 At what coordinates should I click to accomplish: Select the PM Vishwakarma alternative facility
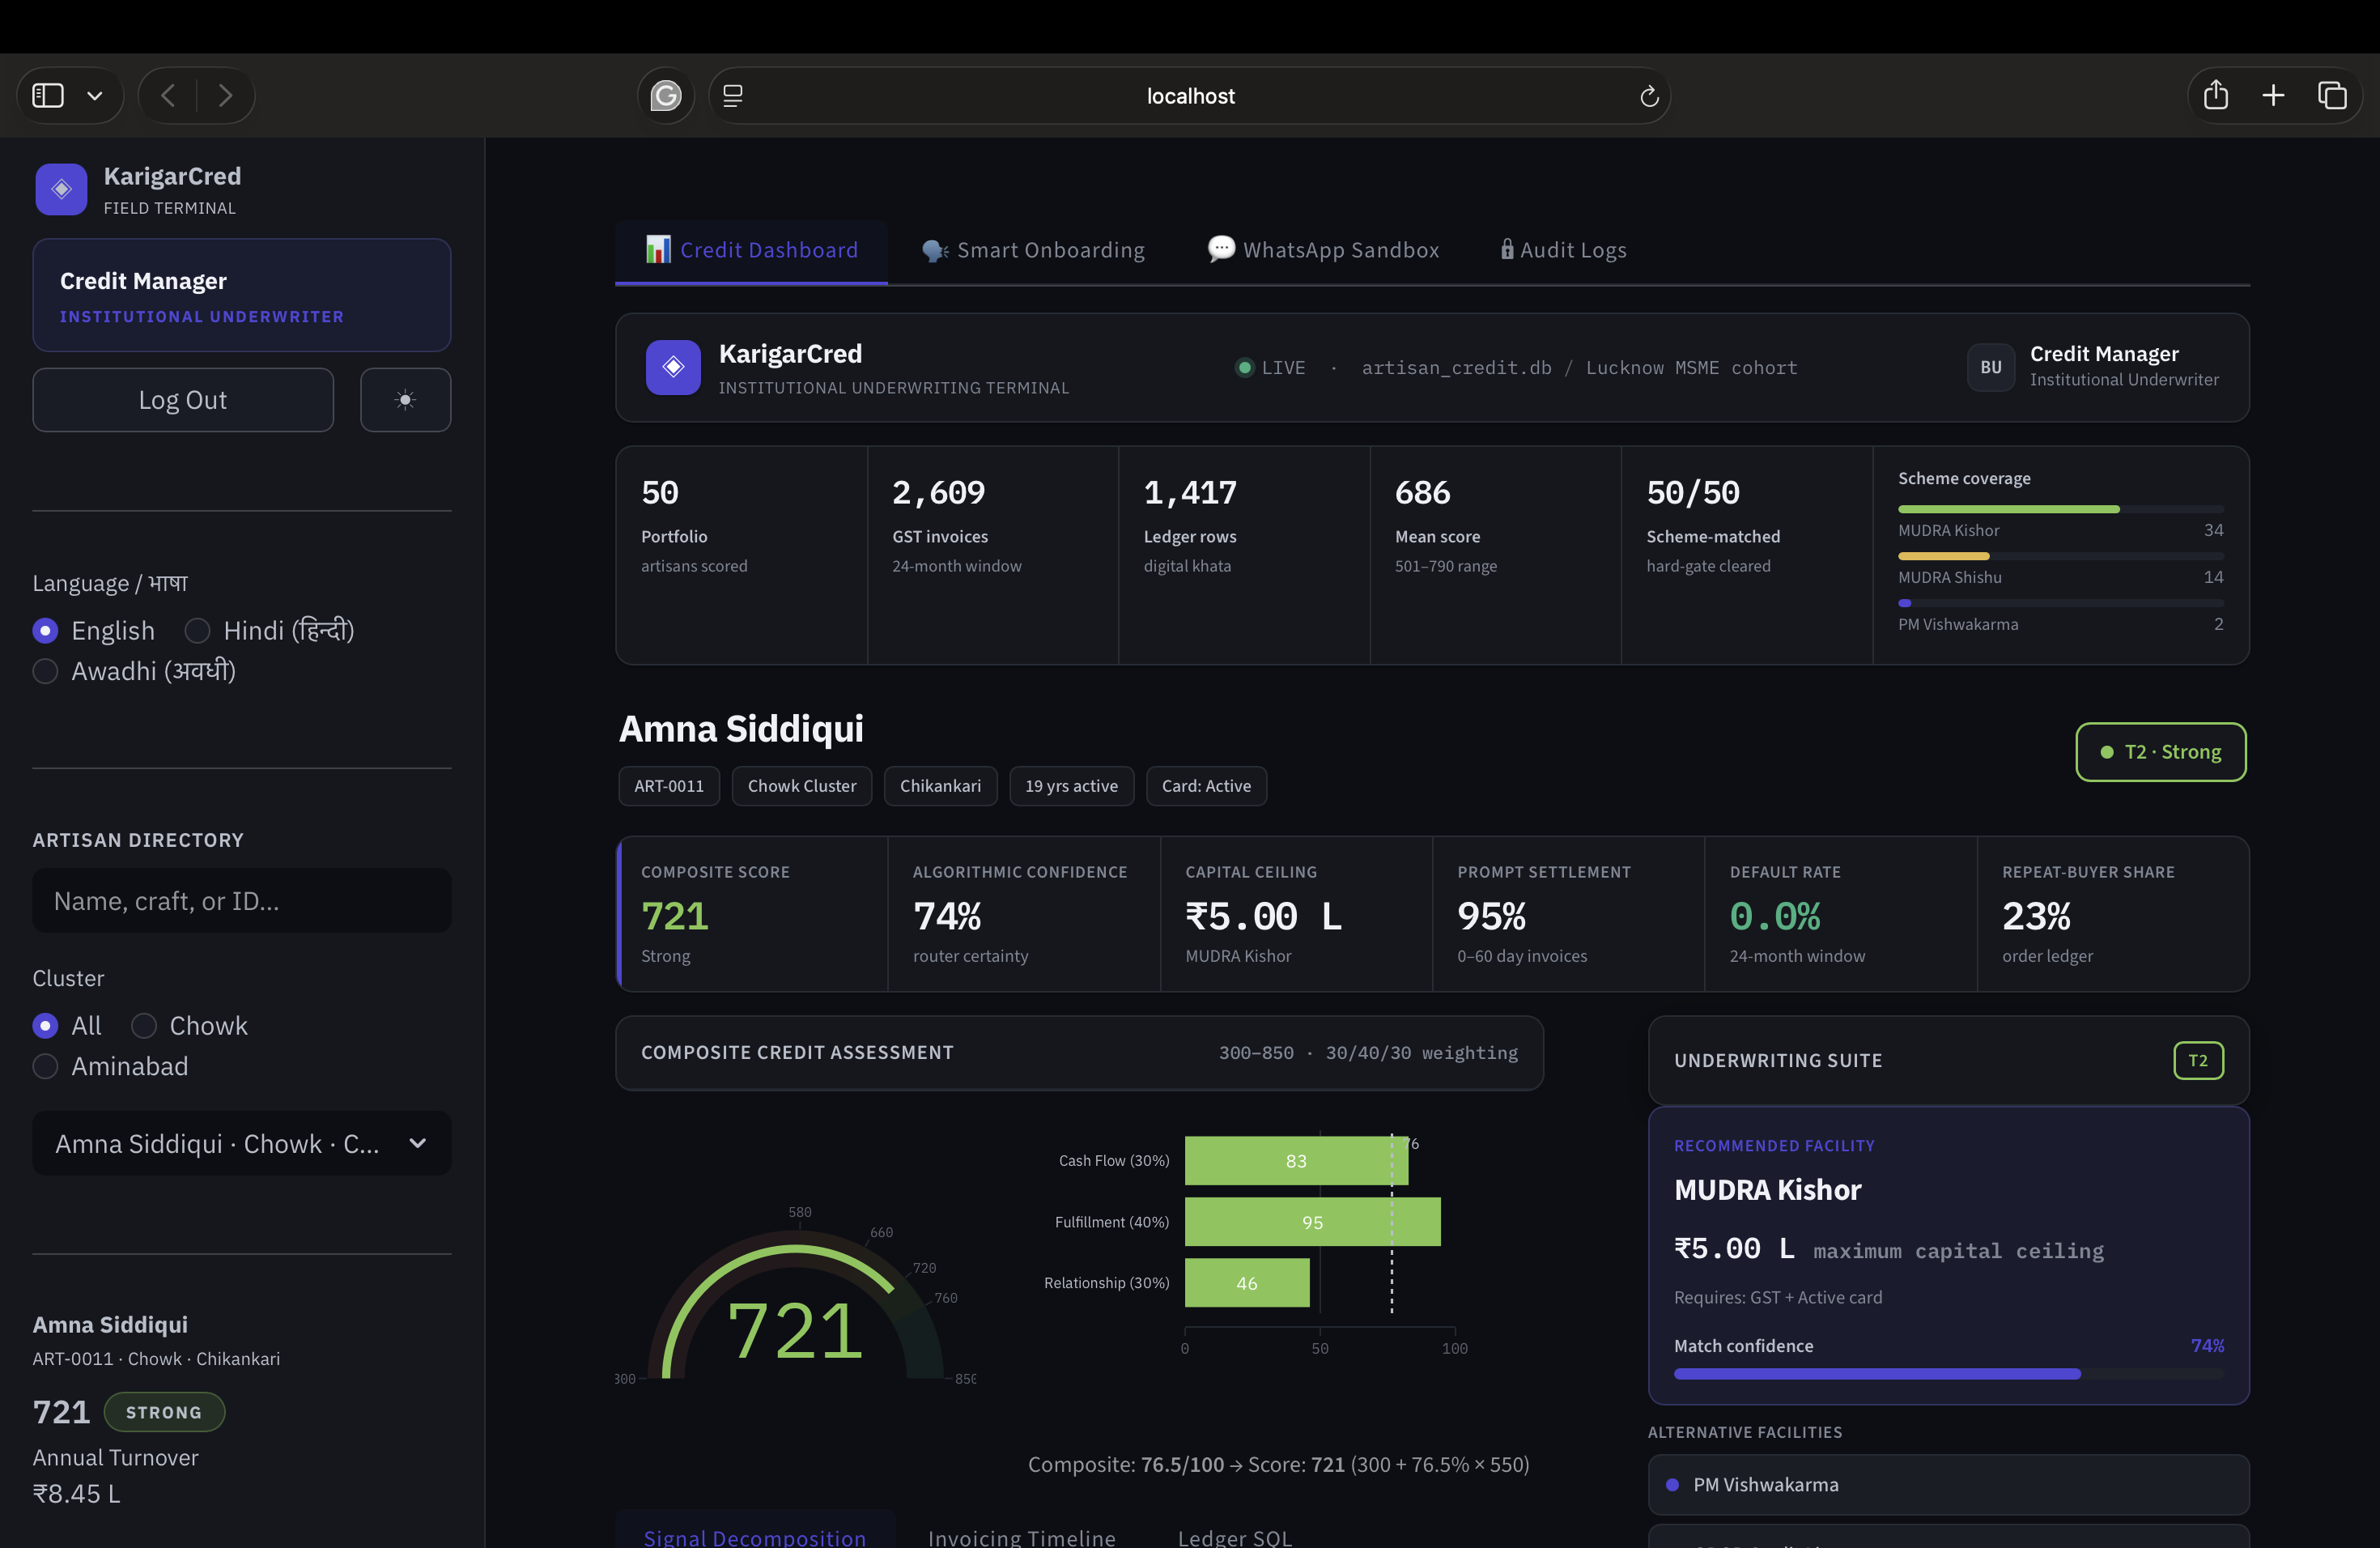point(1949,1485)
